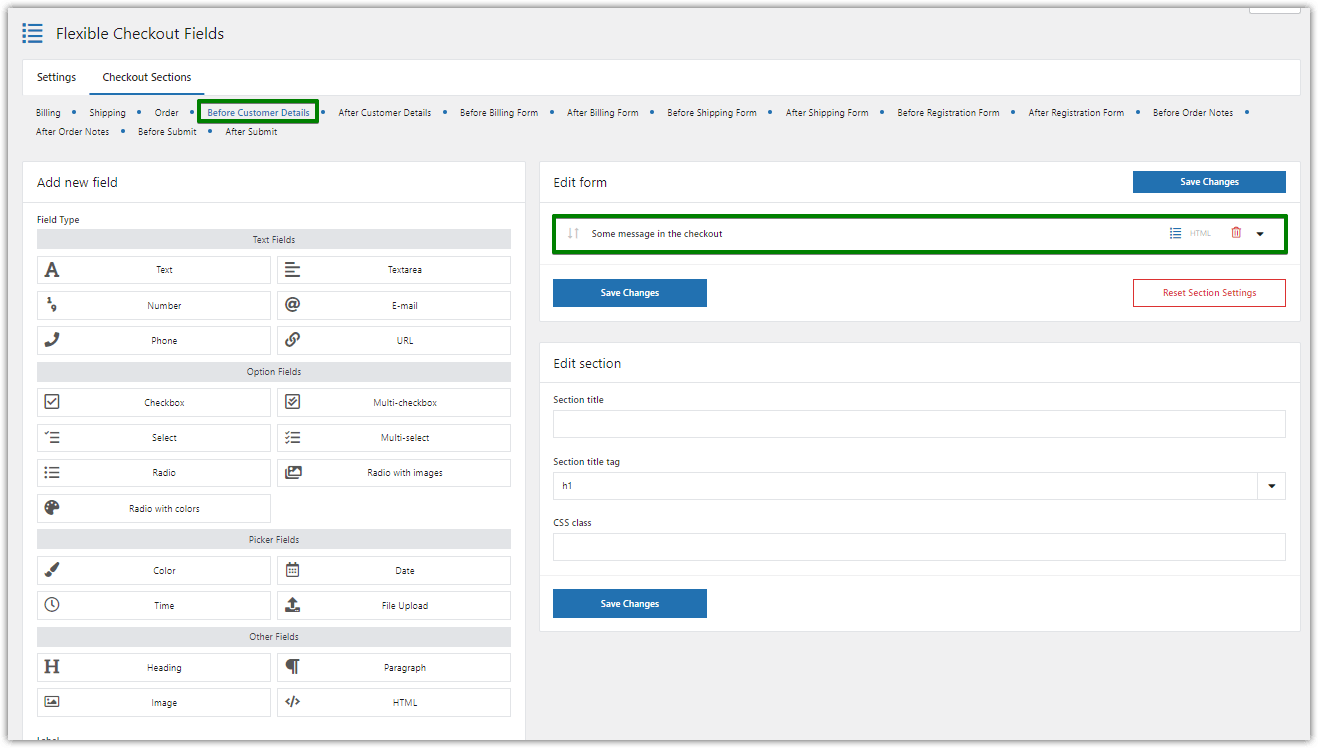Add a Multi-checkbox field type
The image size is (1318, 748).
pos(394,402)
